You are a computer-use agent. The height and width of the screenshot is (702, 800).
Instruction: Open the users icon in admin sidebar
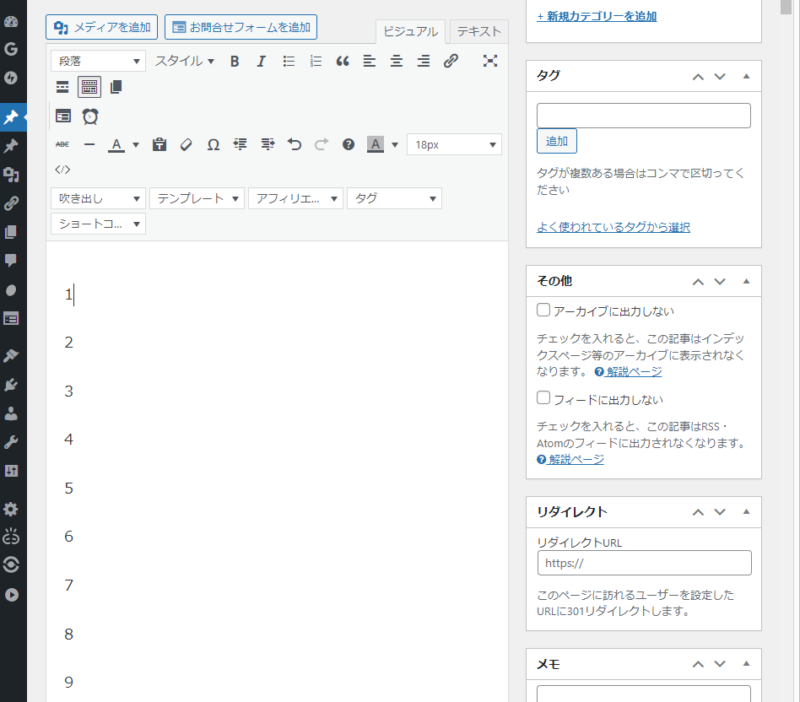[11, 413]
